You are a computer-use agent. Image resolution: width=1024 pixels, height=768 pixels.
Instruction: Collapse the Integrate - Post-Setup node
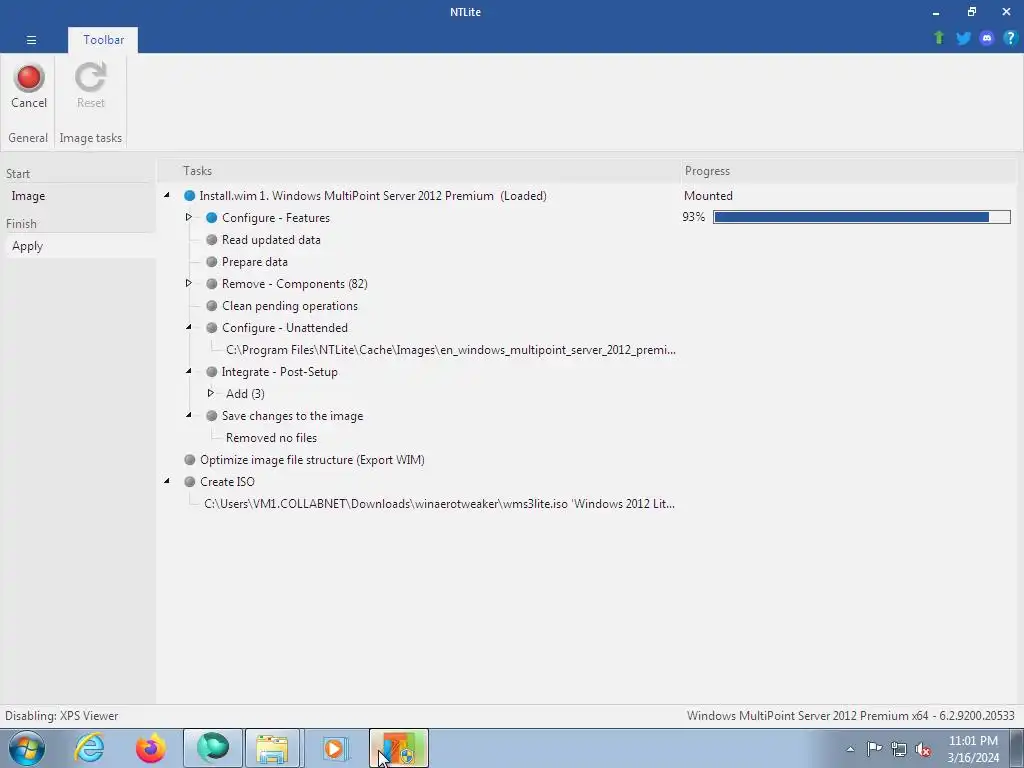(189, 371)
